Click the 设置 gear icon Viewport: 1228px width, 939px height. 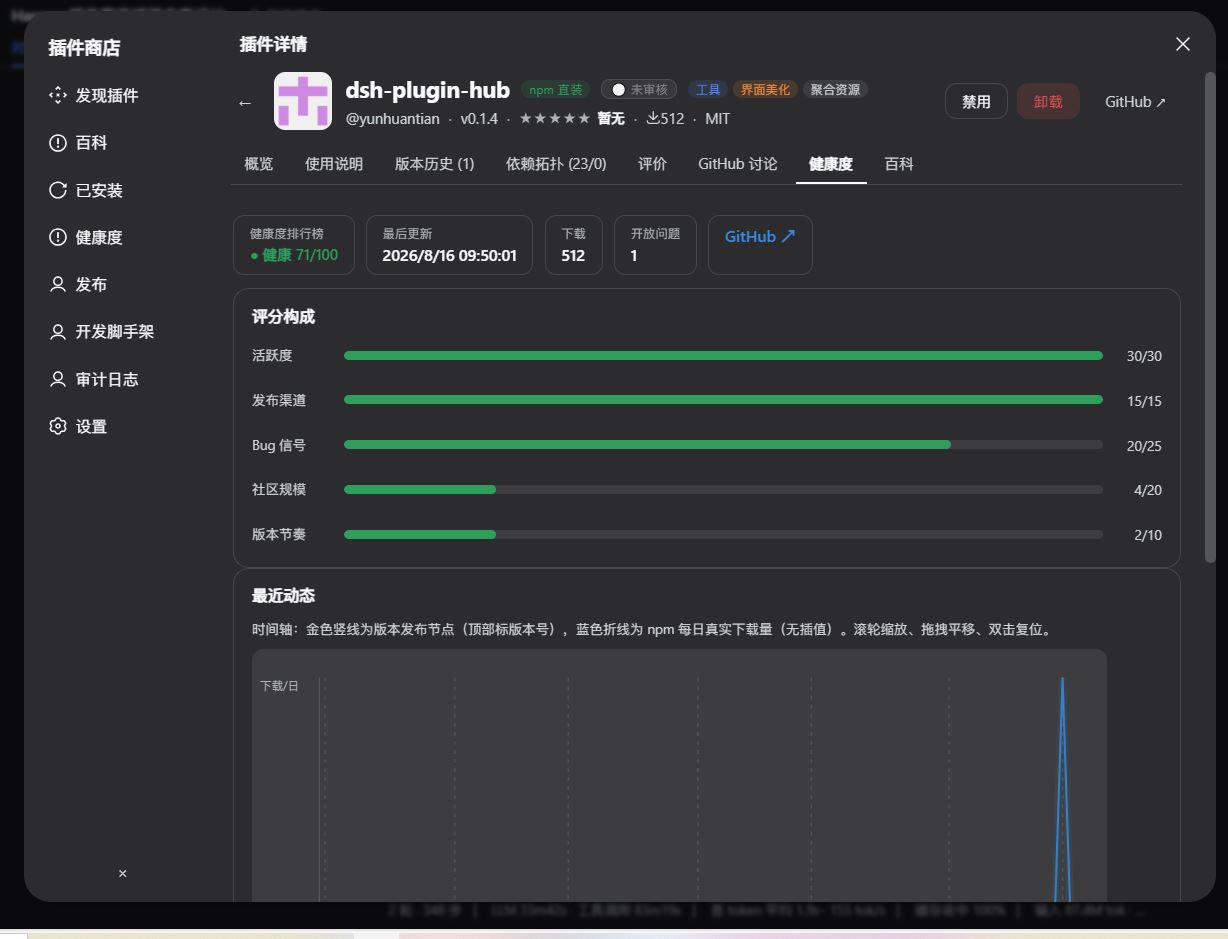point(58,426)
